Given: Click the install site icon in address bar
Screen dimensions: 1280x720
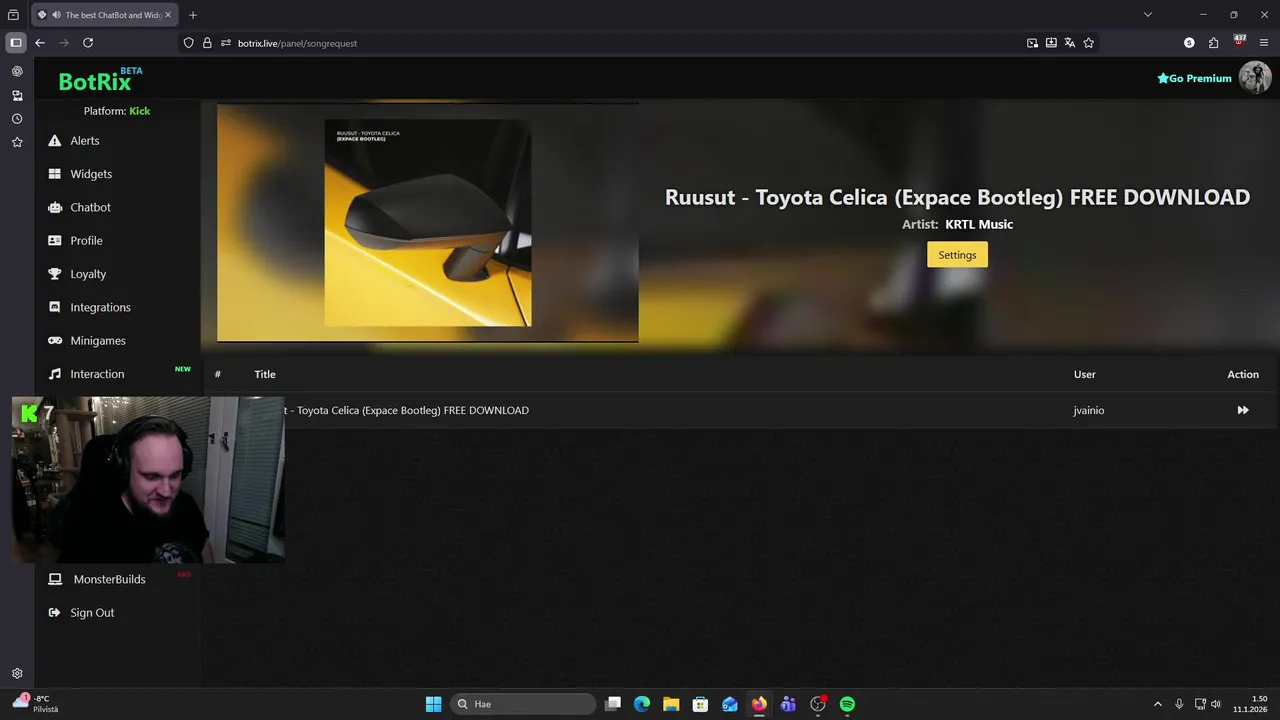Looking at the screenshot, I should coord(1051,43).
